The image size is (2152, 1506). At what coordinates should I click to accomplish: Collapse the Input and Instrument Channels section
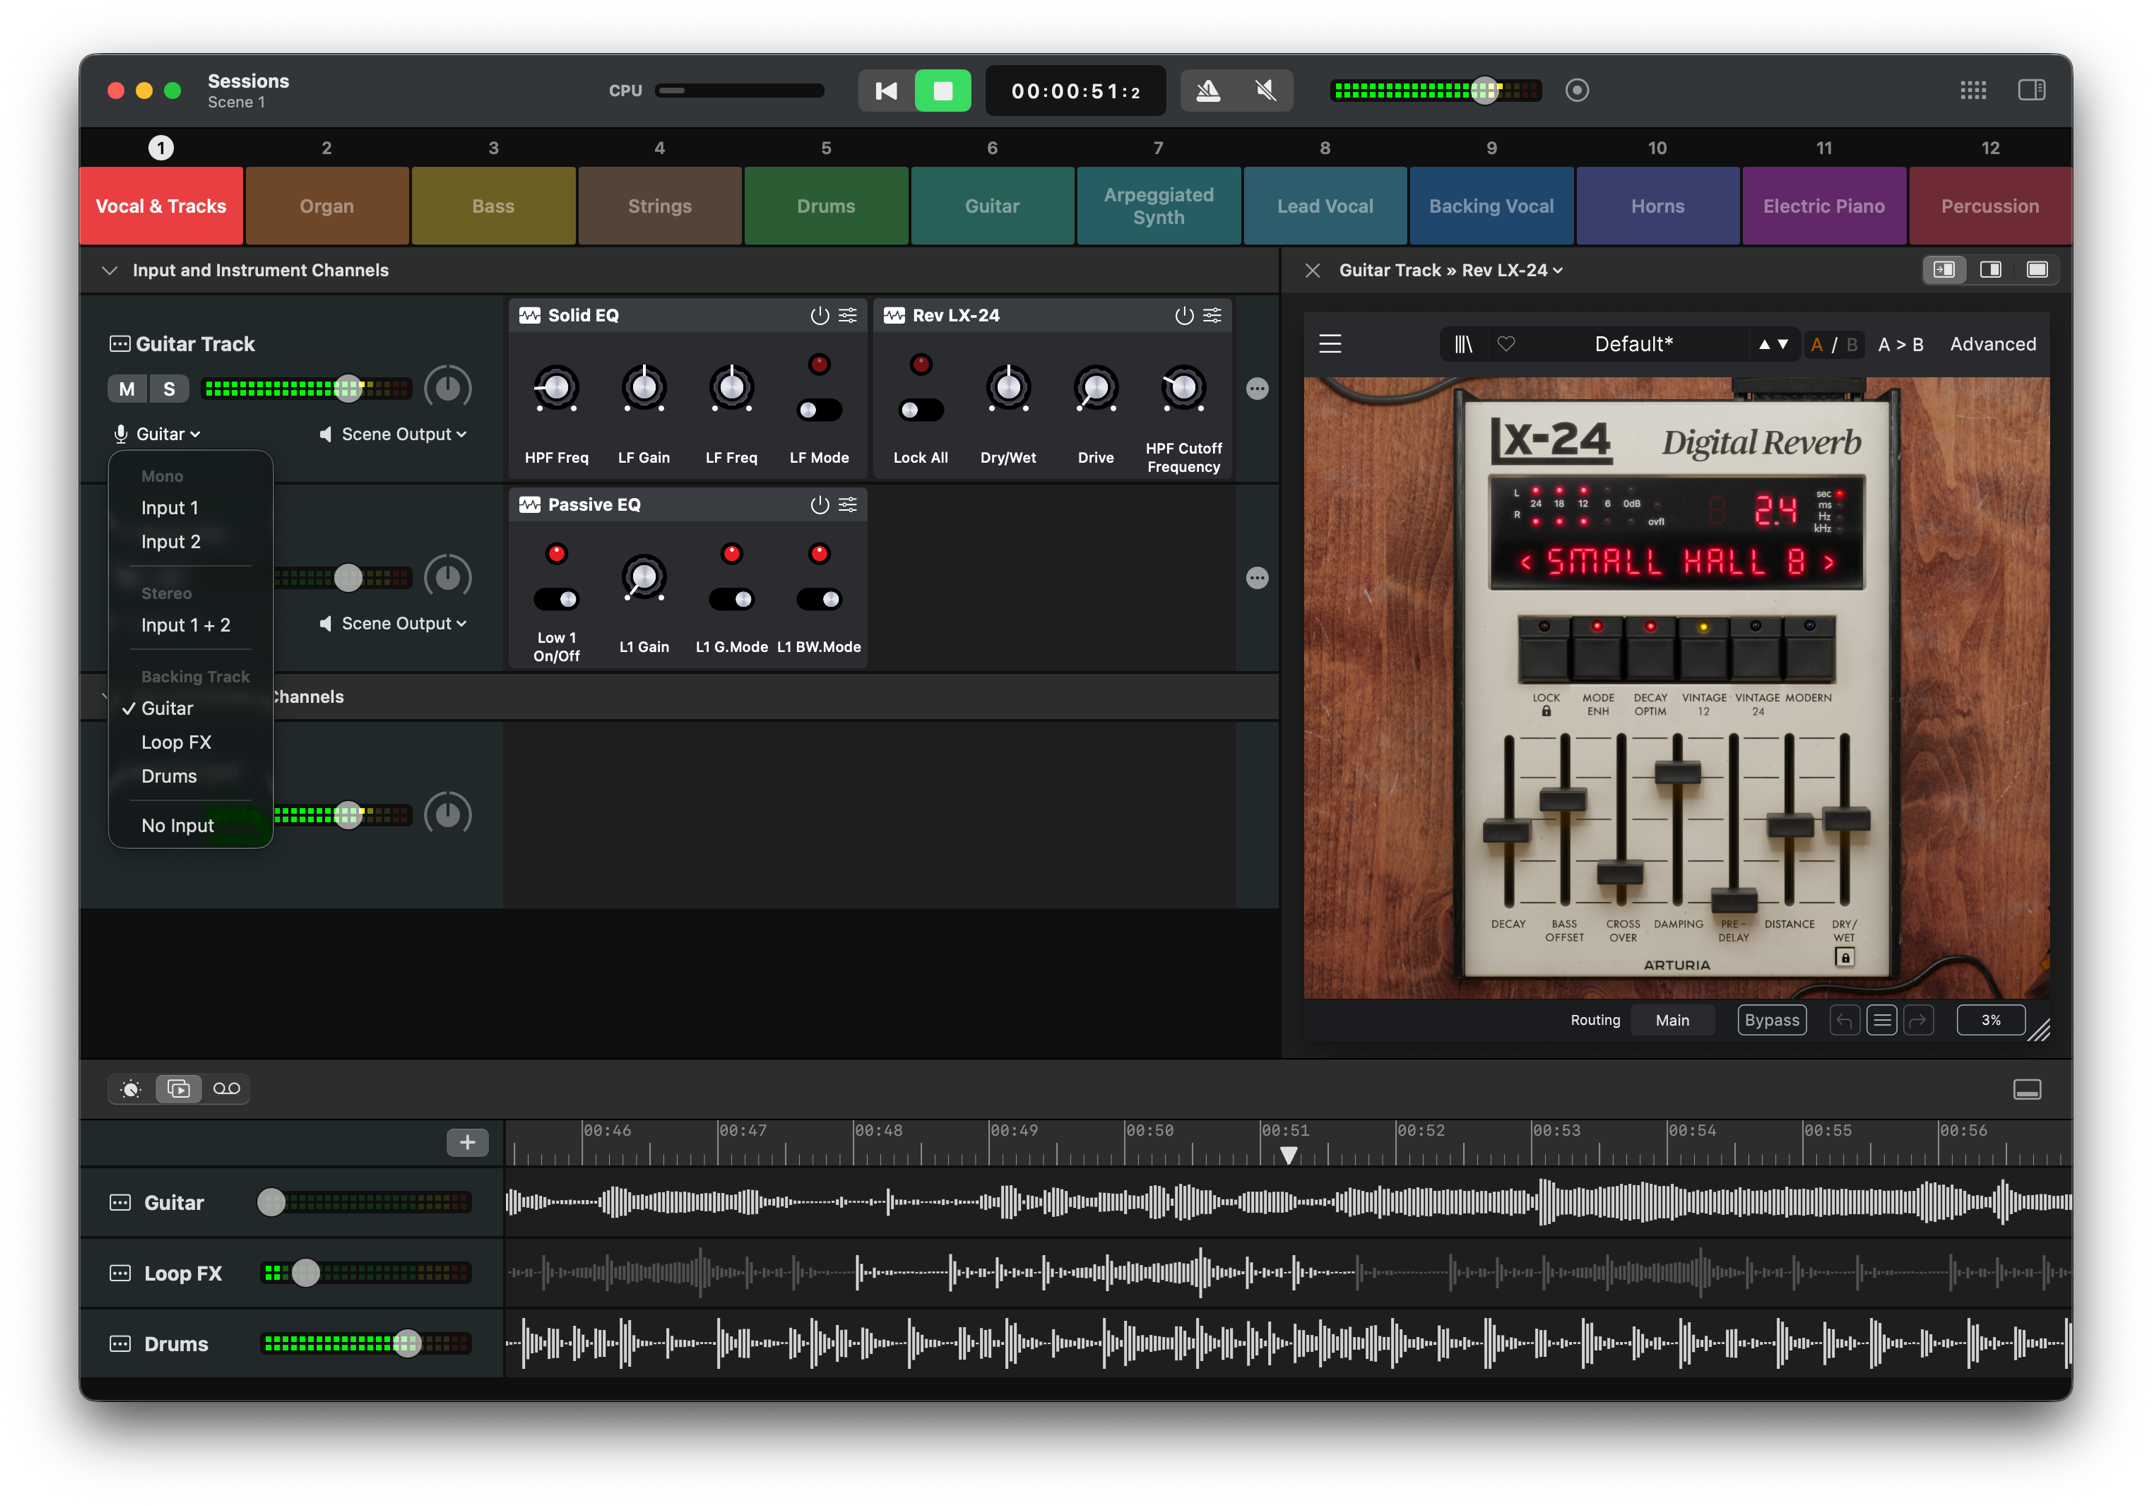pyautogui.click(x=110, y=270)
